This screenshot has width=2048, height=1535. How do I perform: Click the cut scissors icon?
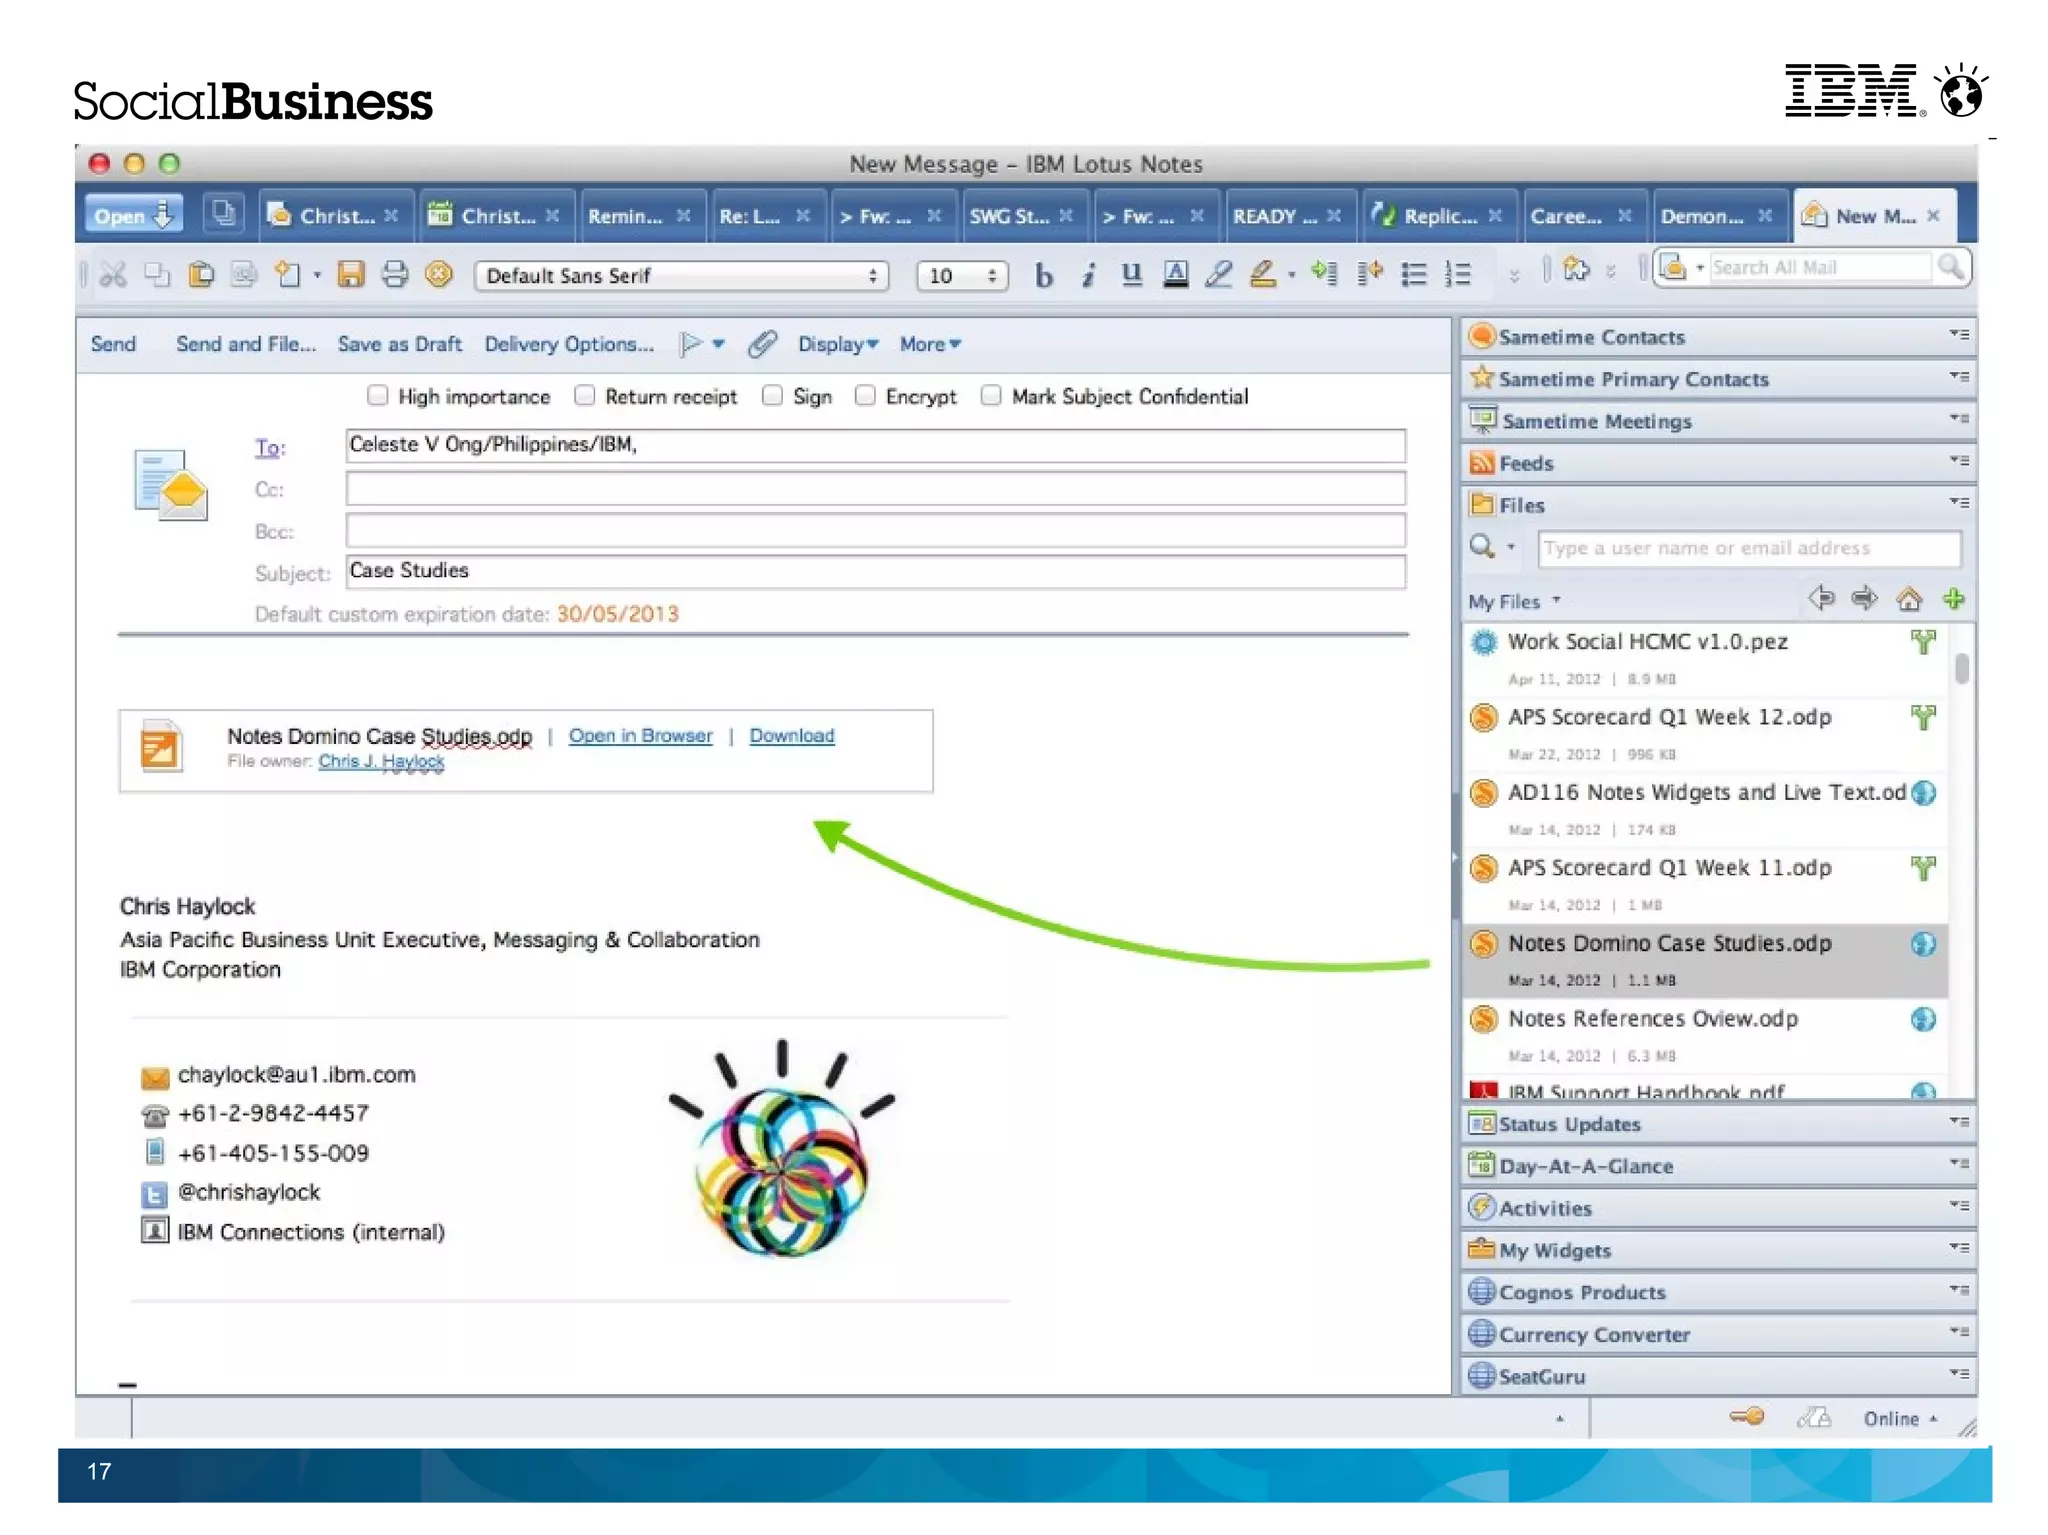(113, 274)
